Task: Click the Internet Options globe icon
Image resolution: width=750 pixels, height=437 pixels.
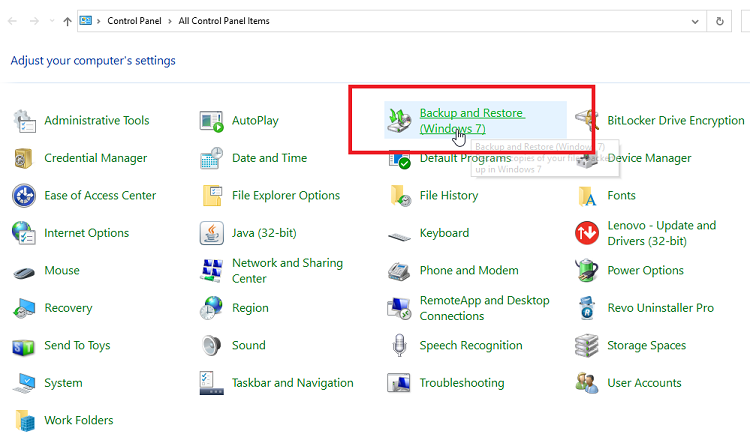Action: pos(23,233)
